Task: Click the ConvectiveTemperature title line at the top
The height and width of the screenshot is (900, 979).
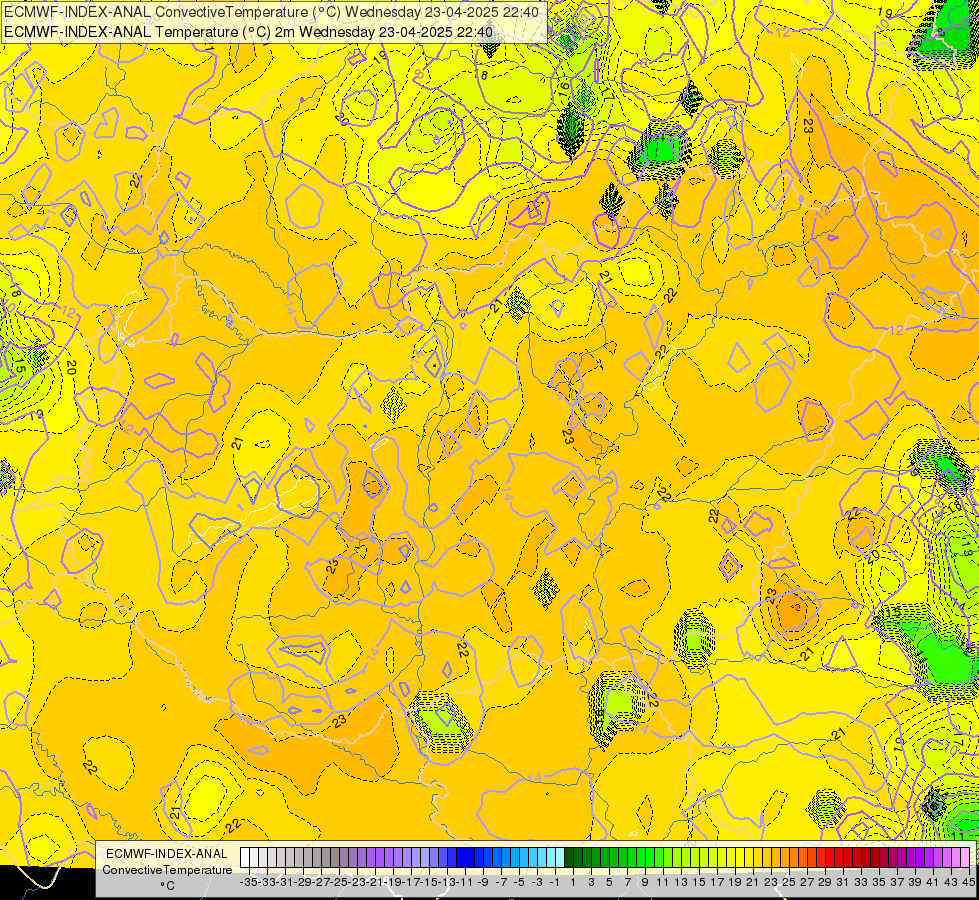Action: (272, 11)
